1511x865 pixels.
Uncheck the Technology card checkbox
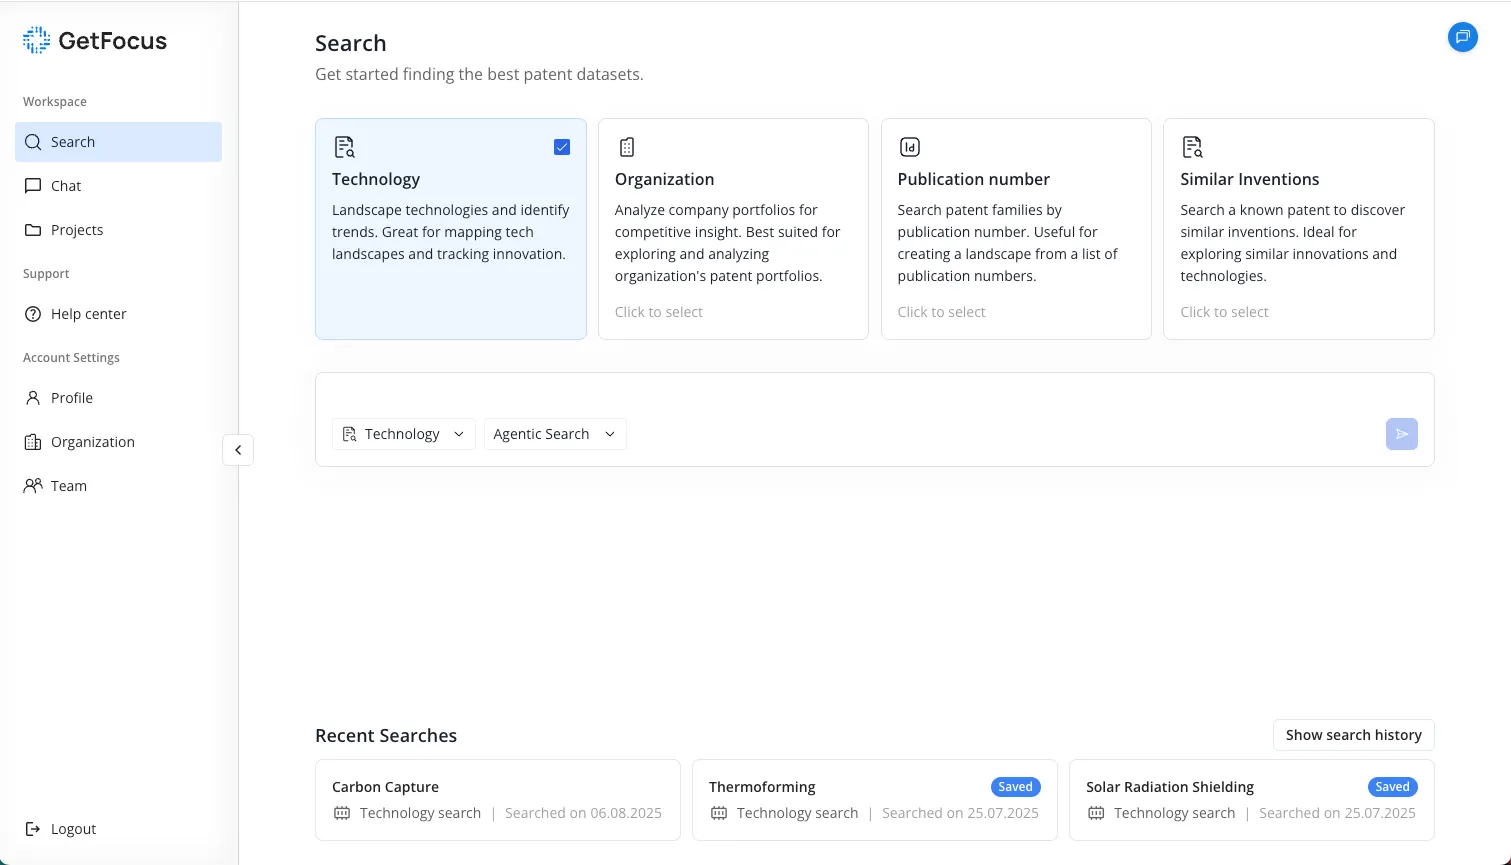[x=562, y=147]
